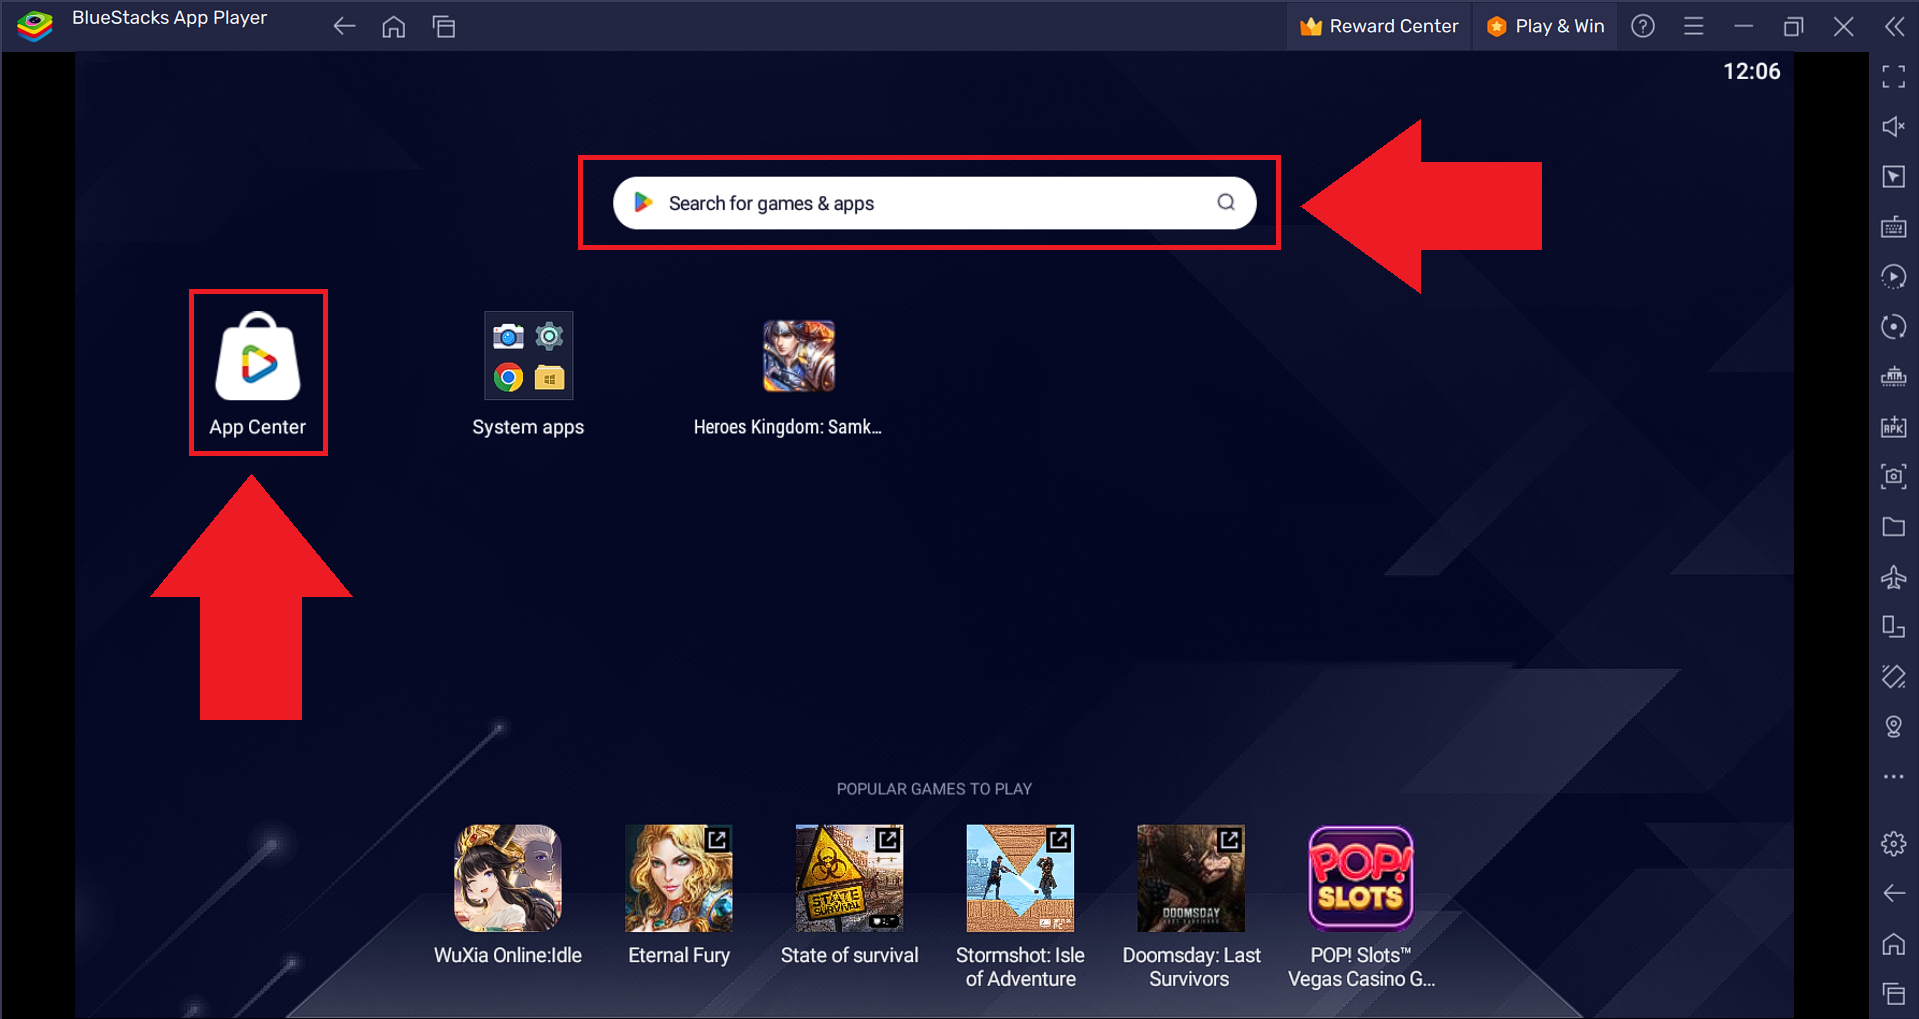Open the hamburger menu at top right
Image resolution: width=1919 pixels, height=1019 pixels.
click(x=1693, y=26)
